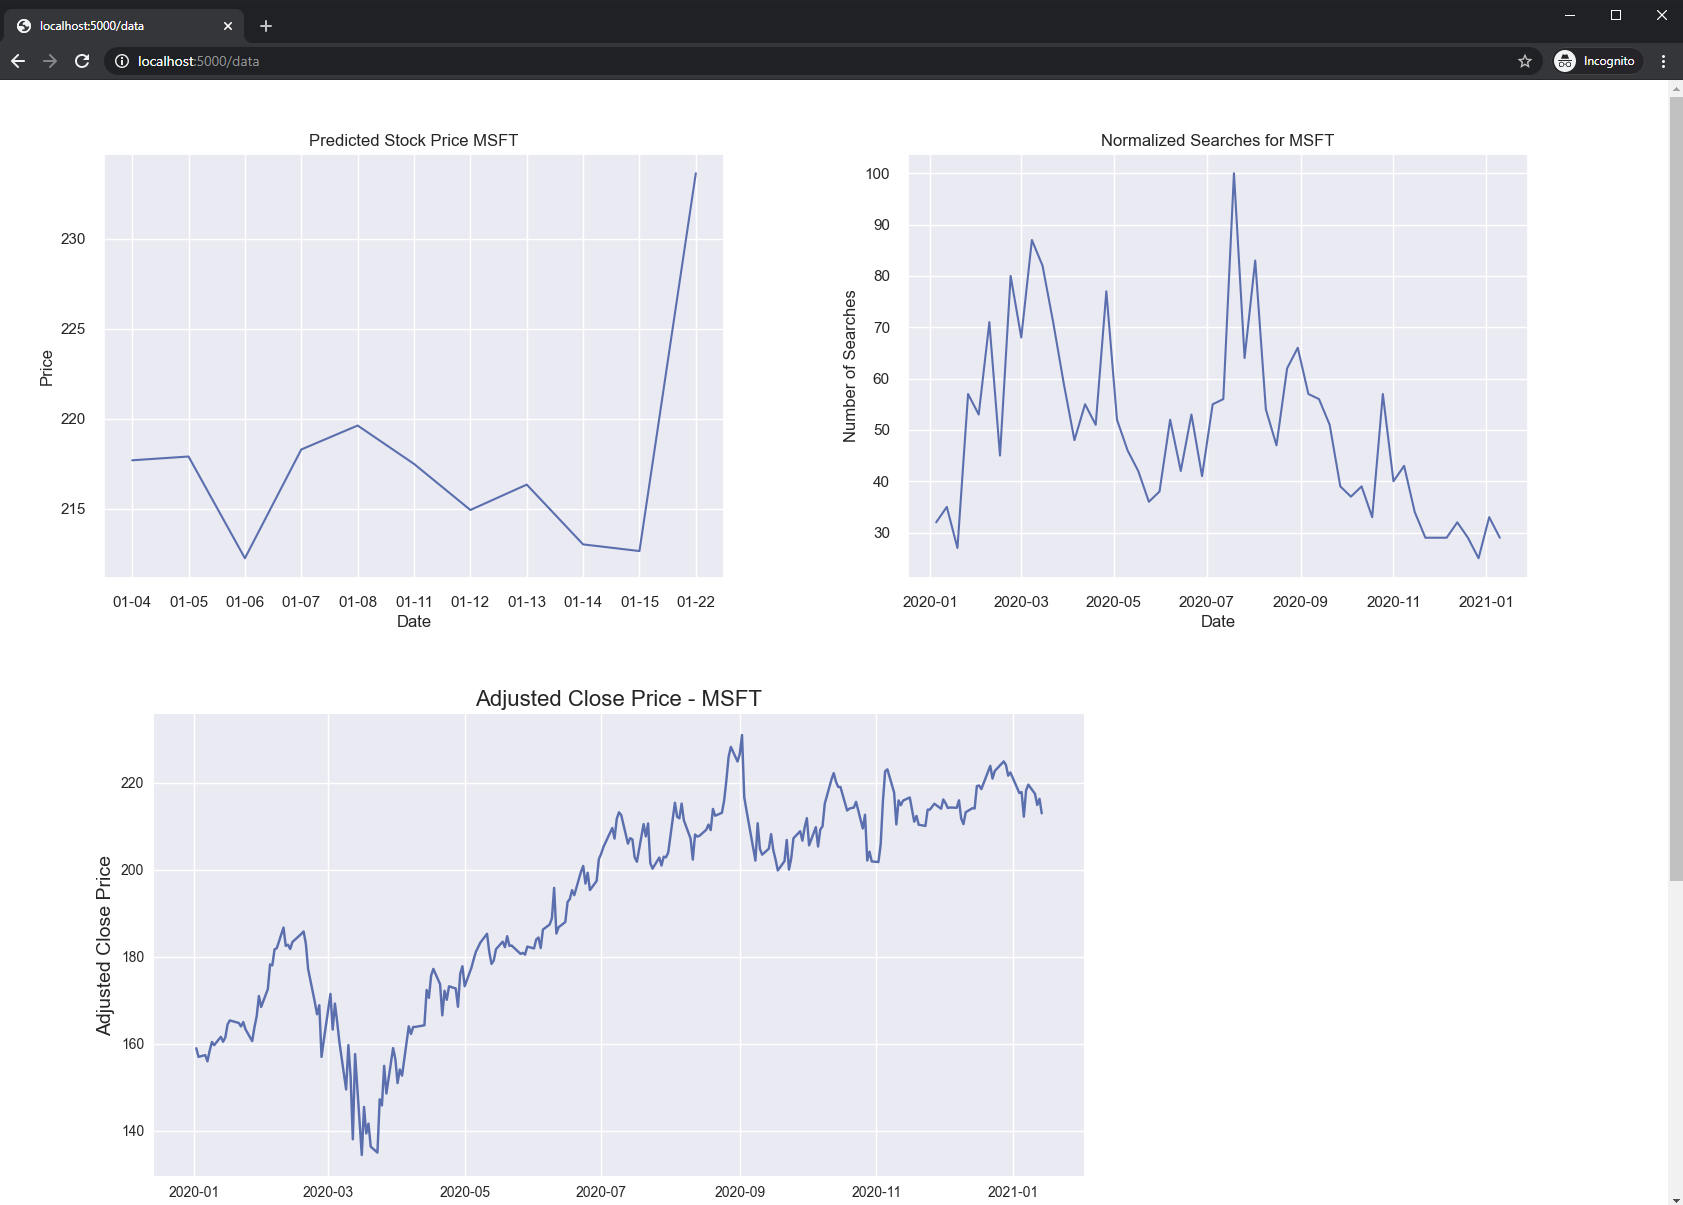Screen dimensions: 1683x1205
Task: Click the Predicted Stock Price line chart
Action: (414, 366)
